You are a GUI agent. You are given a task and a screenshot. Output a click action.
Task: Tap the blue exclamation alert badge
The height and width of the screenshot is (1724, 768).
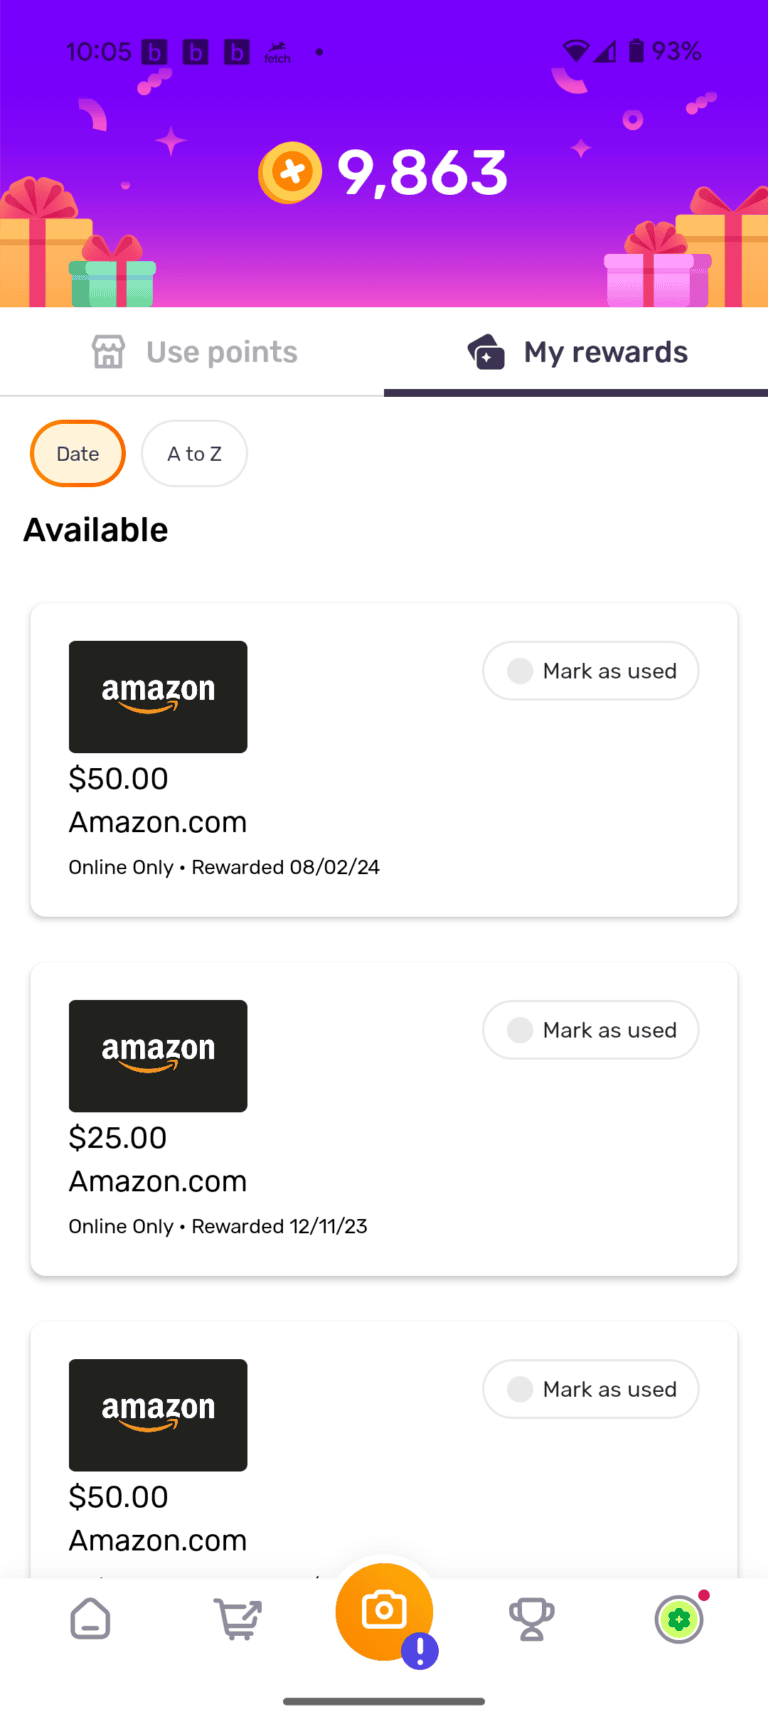(420, 1651)
